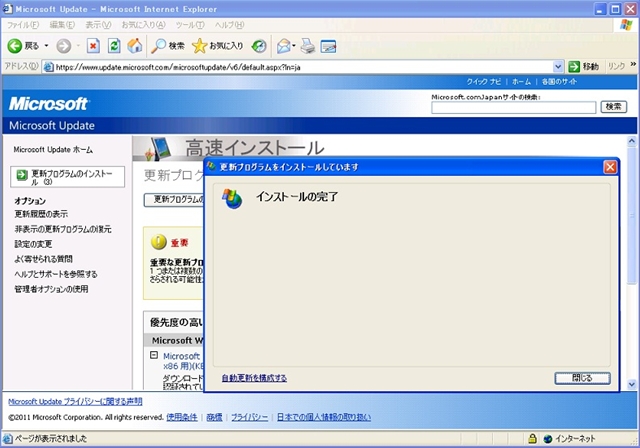
Task: Click the 更新プログラムのインストール (3) button
Action: coord(67,177)
